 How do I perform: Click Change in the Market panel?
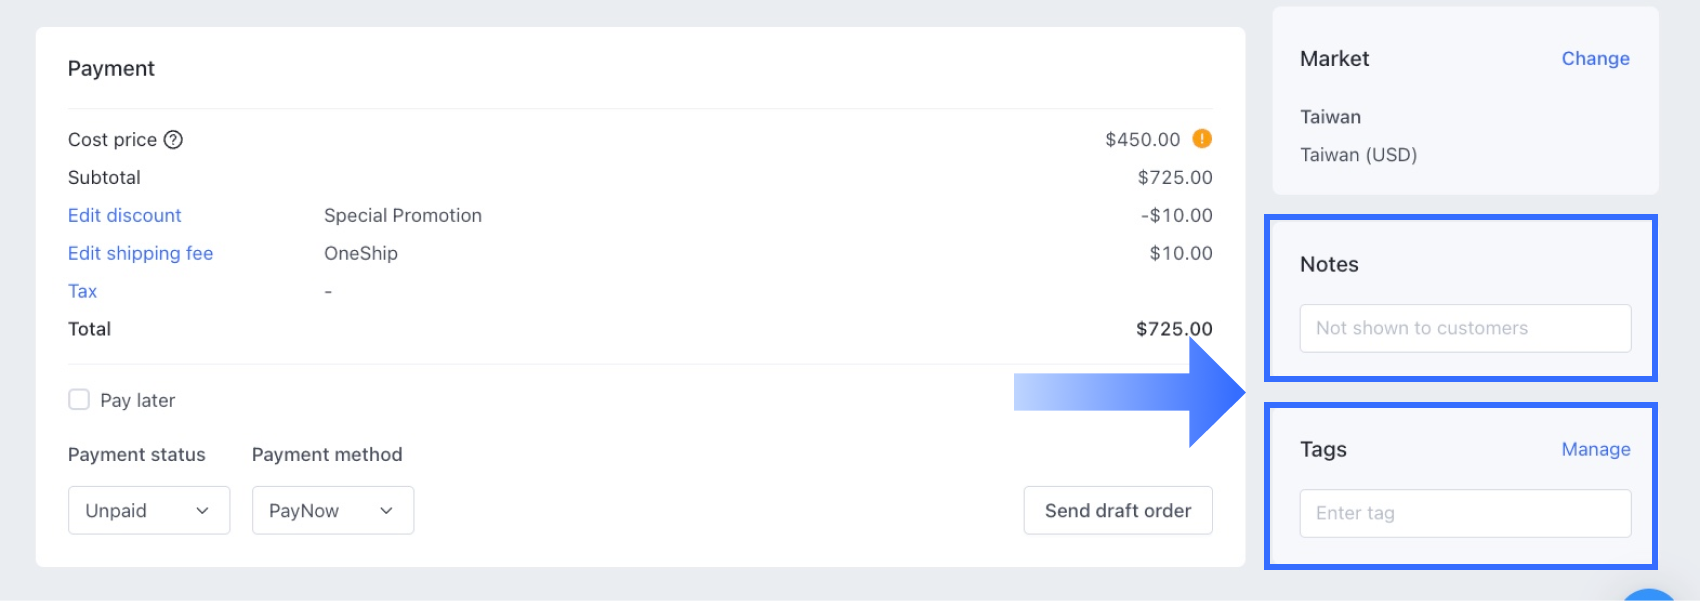click(x=1595, y=59)
